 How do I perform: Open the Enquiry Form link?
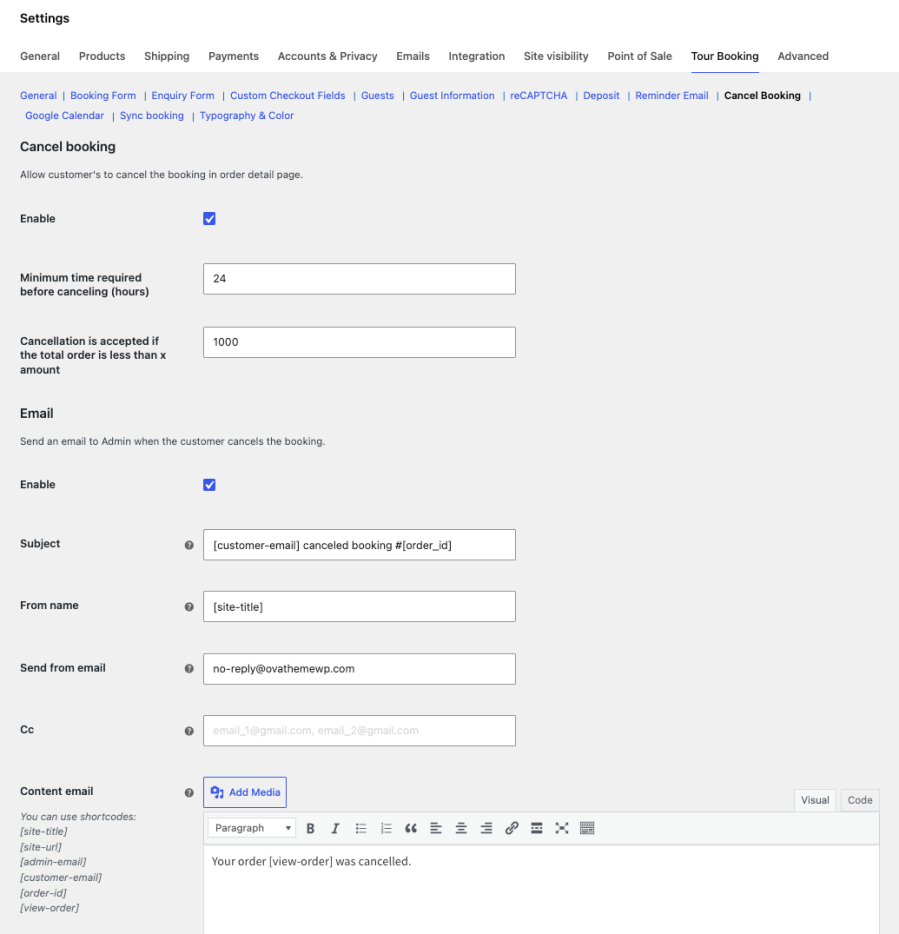click(x=183, y=95)
